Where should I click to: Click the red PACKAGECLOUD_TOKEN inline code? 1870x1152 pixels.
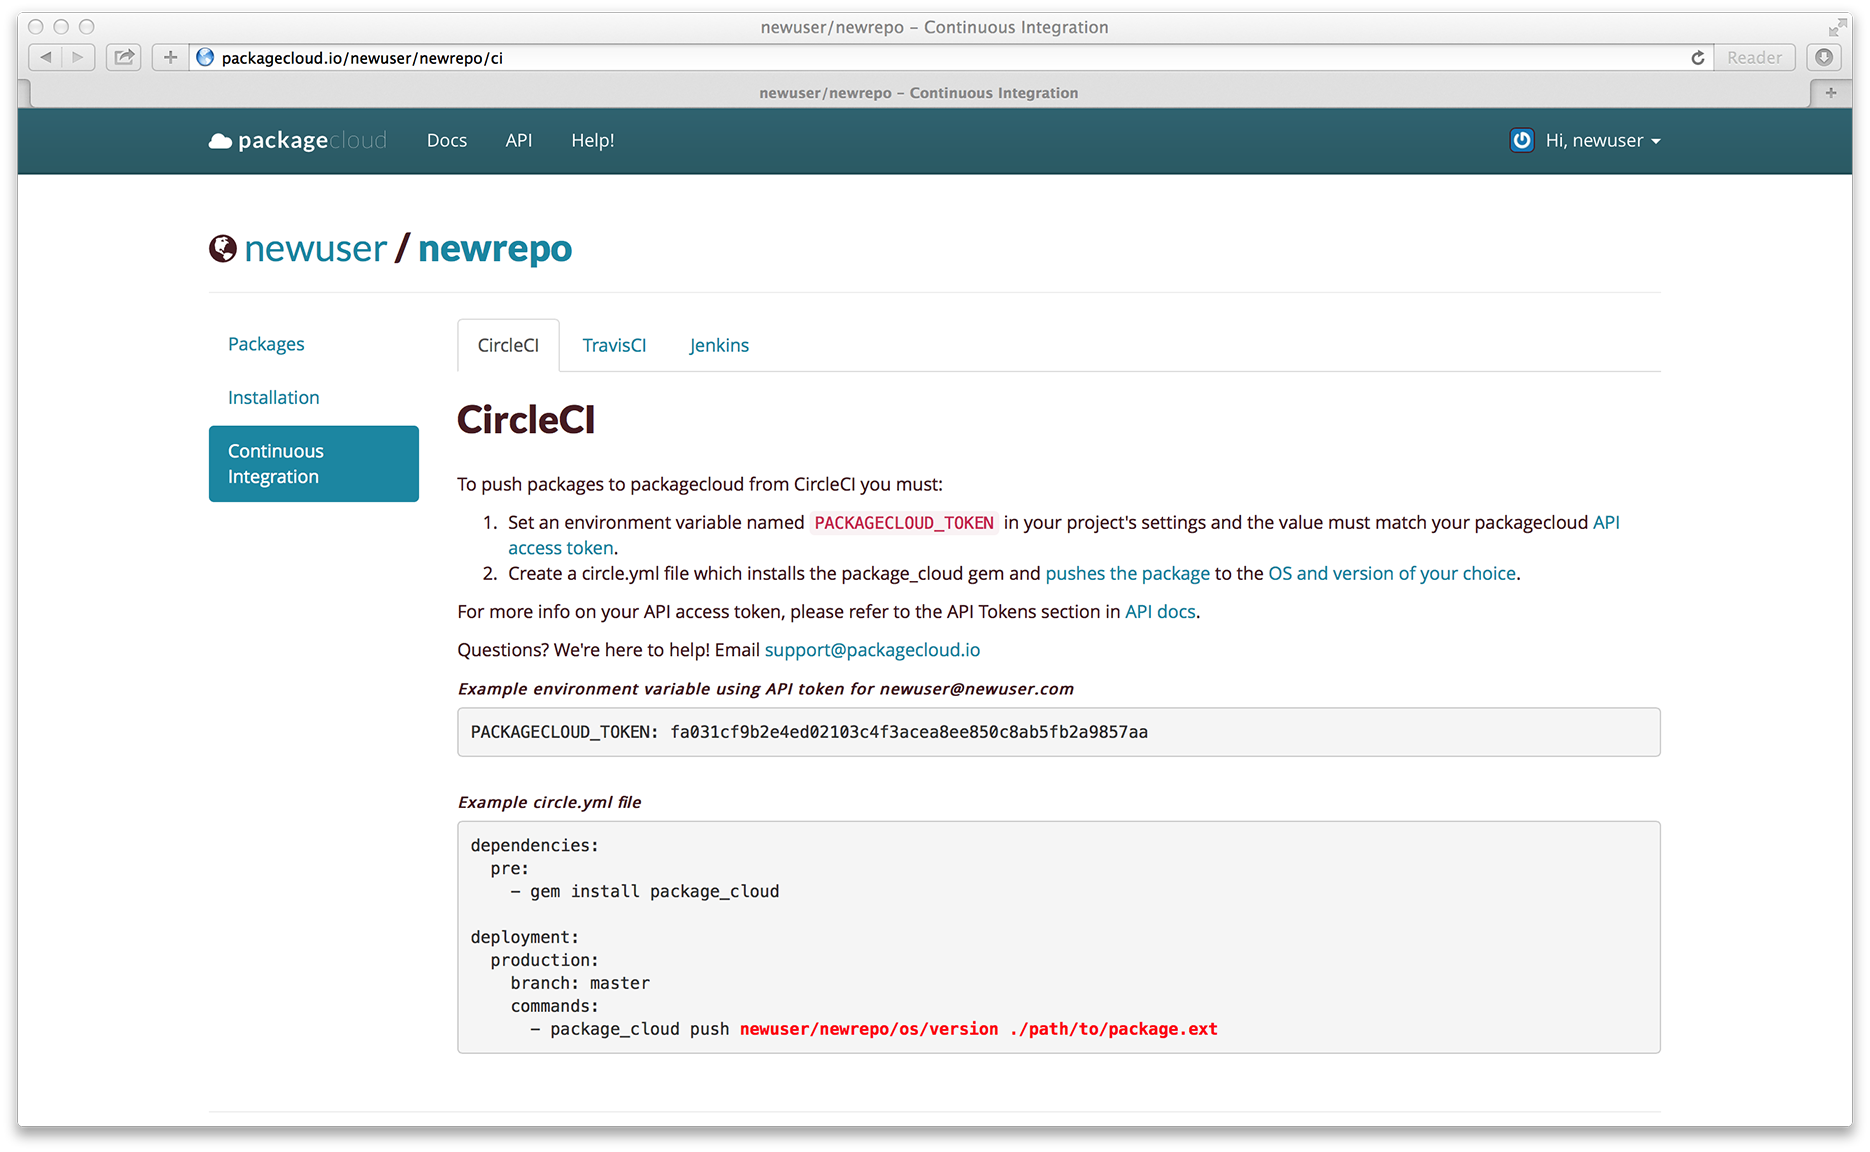tap(904, 523)
